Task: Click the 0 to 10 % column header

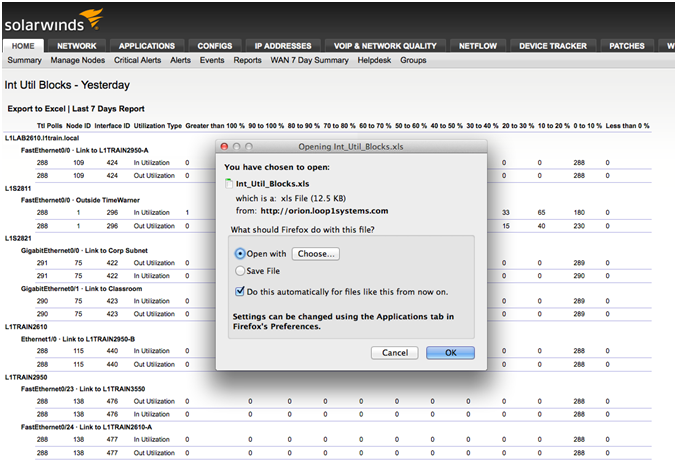Action: pos(588,126)
